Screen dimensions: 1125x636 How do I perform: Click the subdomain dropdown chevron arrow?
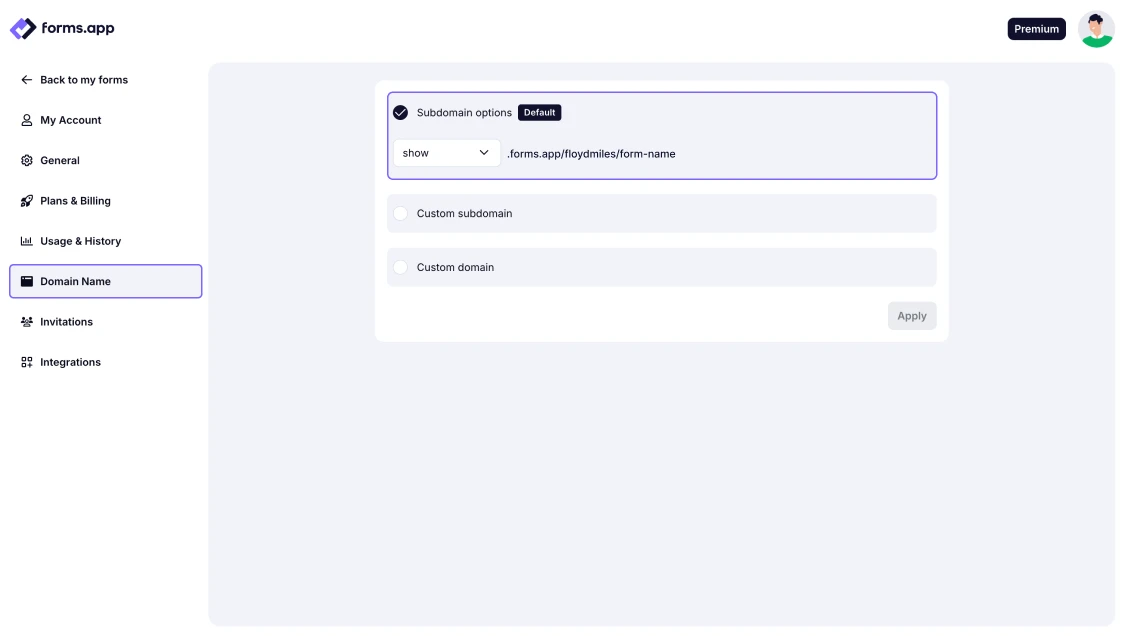(x=484, y=153)
